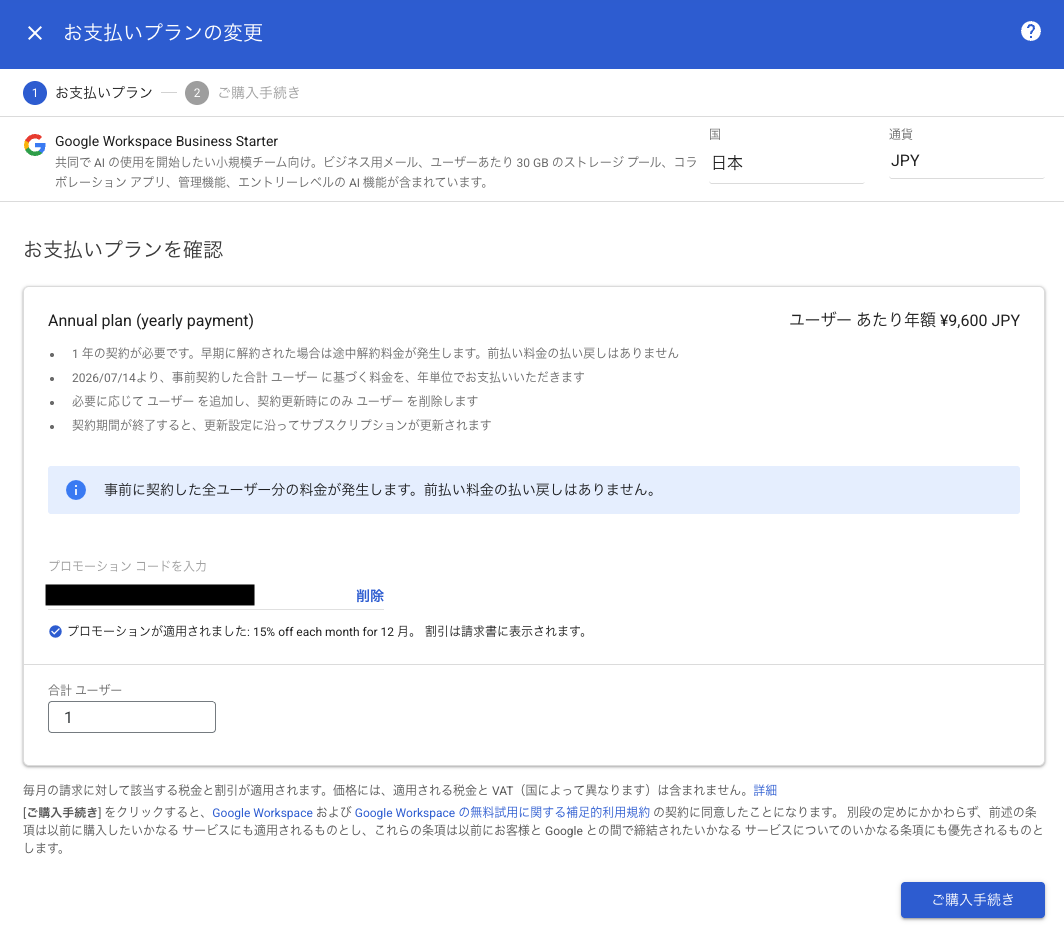Click the 事前に契約した全ユーザー分 notice text
The image size is (1064, 936).
click(380, 490)
